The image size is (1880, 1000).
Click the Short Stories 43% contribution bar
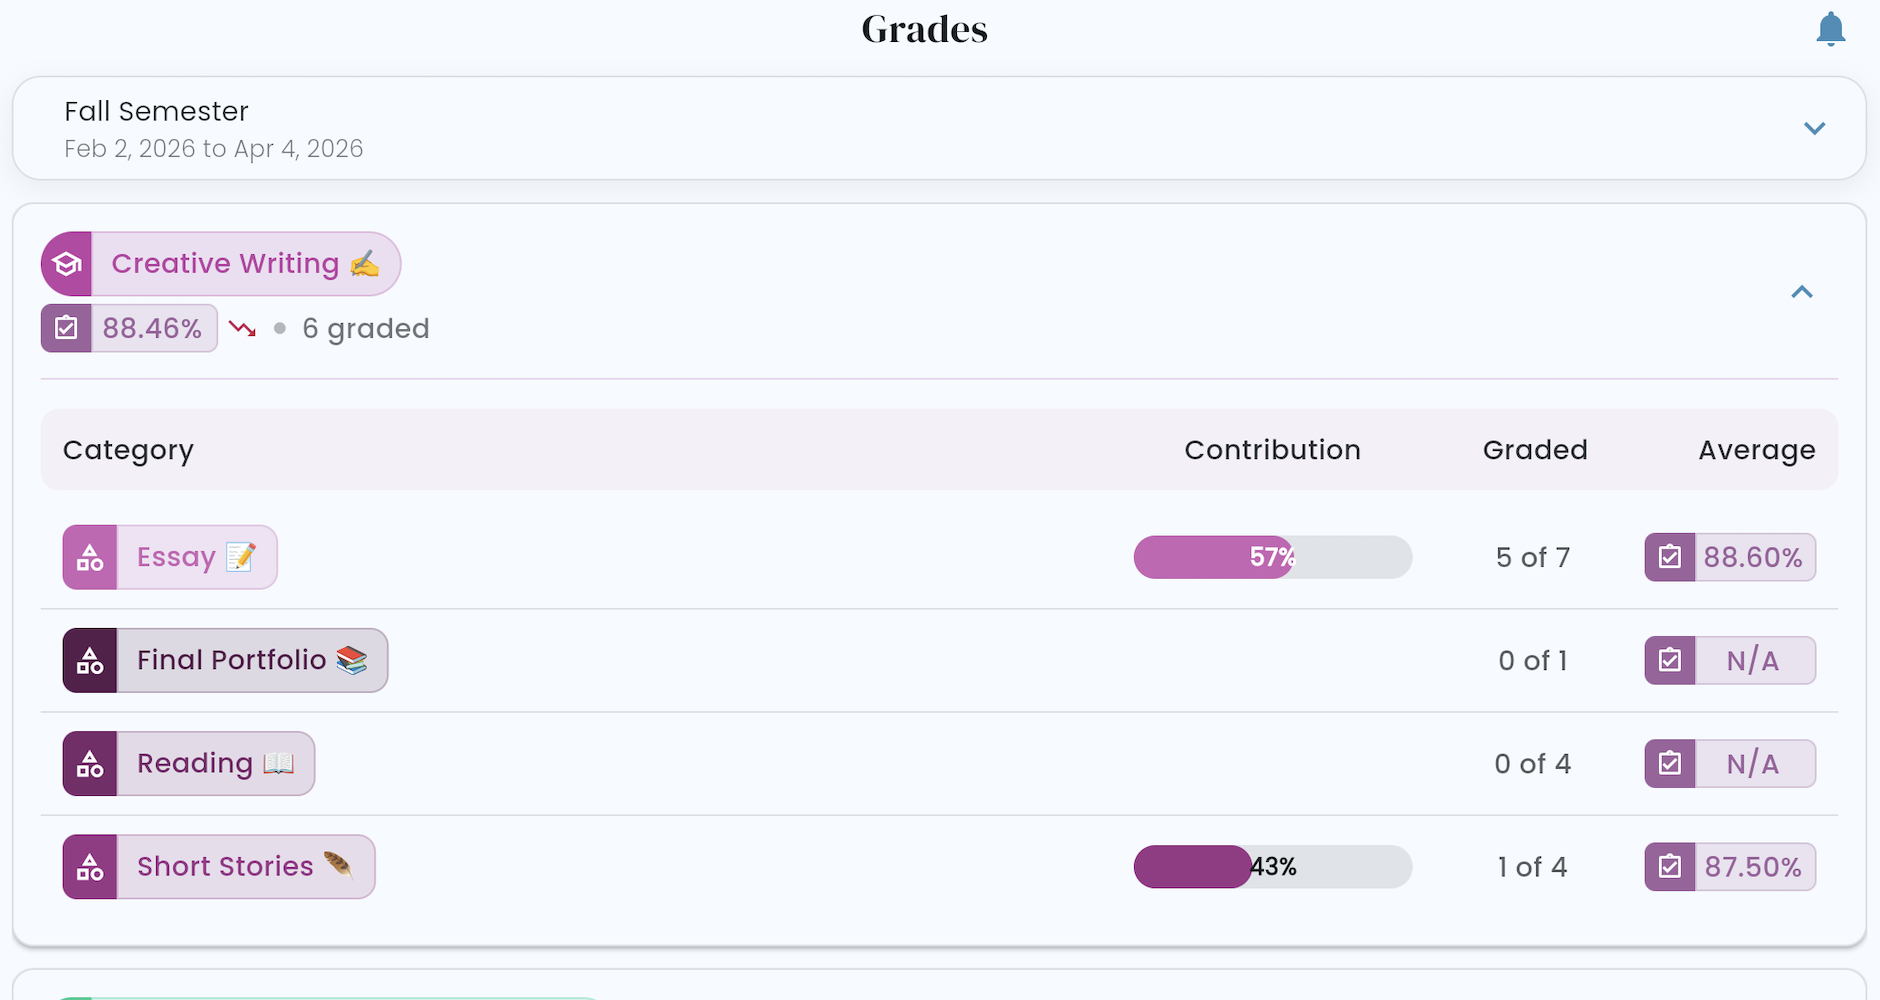click(x=1273, y=866)
